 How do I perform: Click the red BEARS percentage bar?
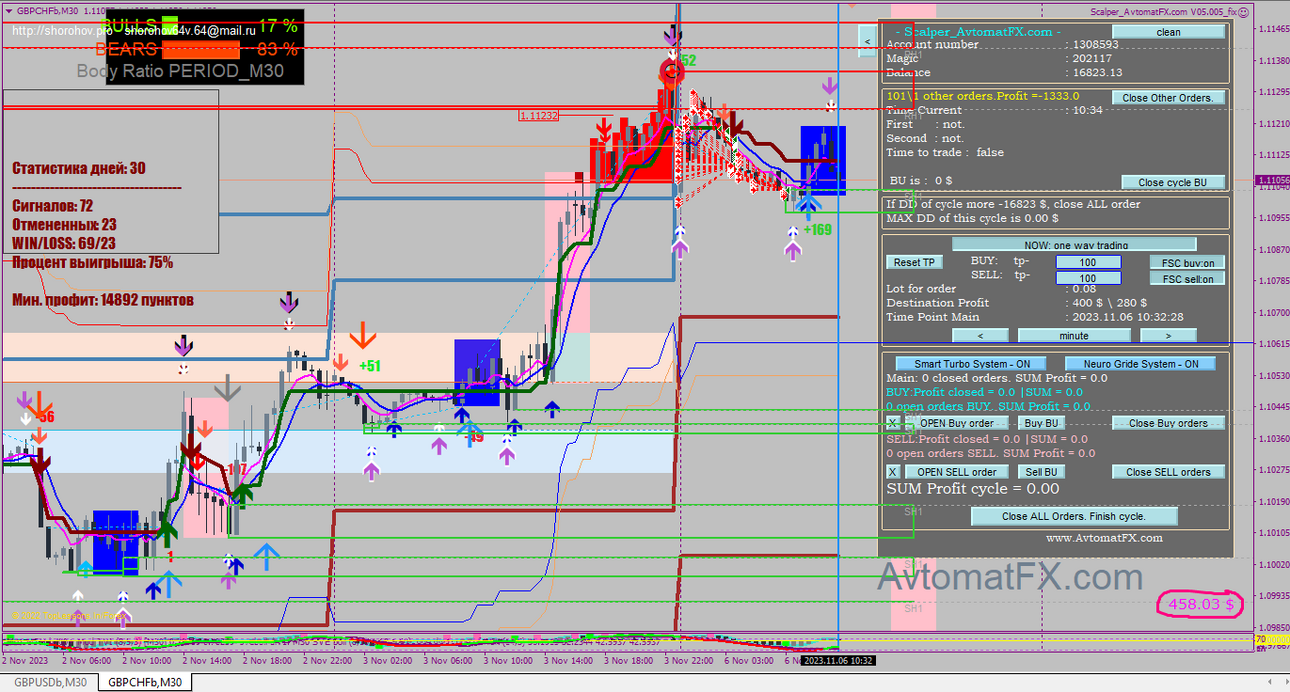[201, 48]
